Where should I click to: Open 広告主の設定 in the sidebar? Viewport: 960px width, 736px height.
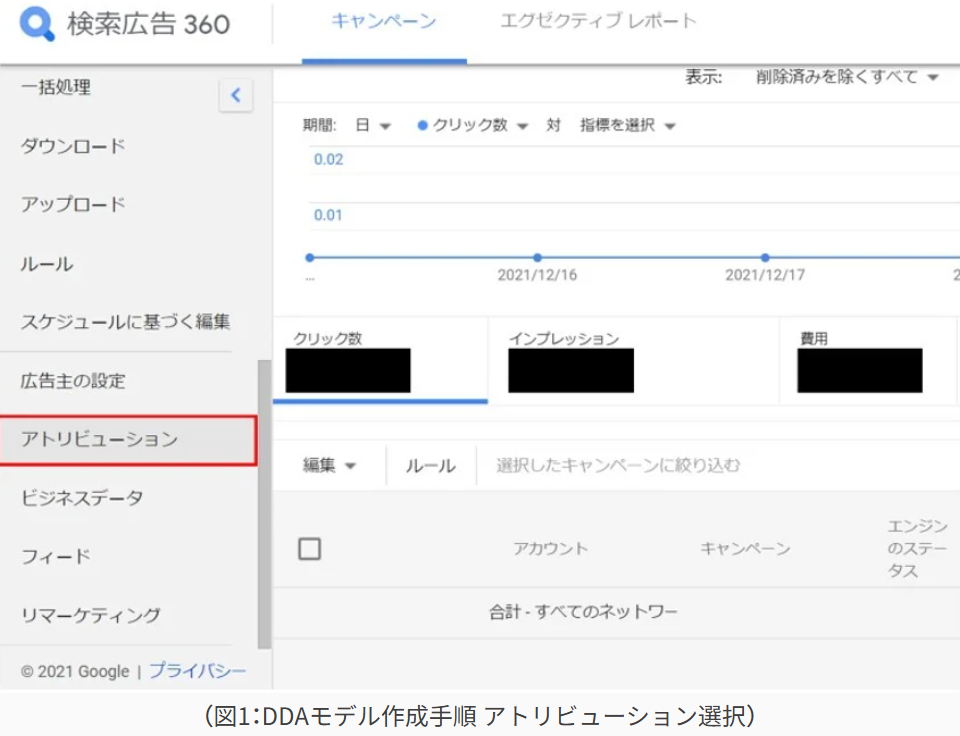(73, 381)
